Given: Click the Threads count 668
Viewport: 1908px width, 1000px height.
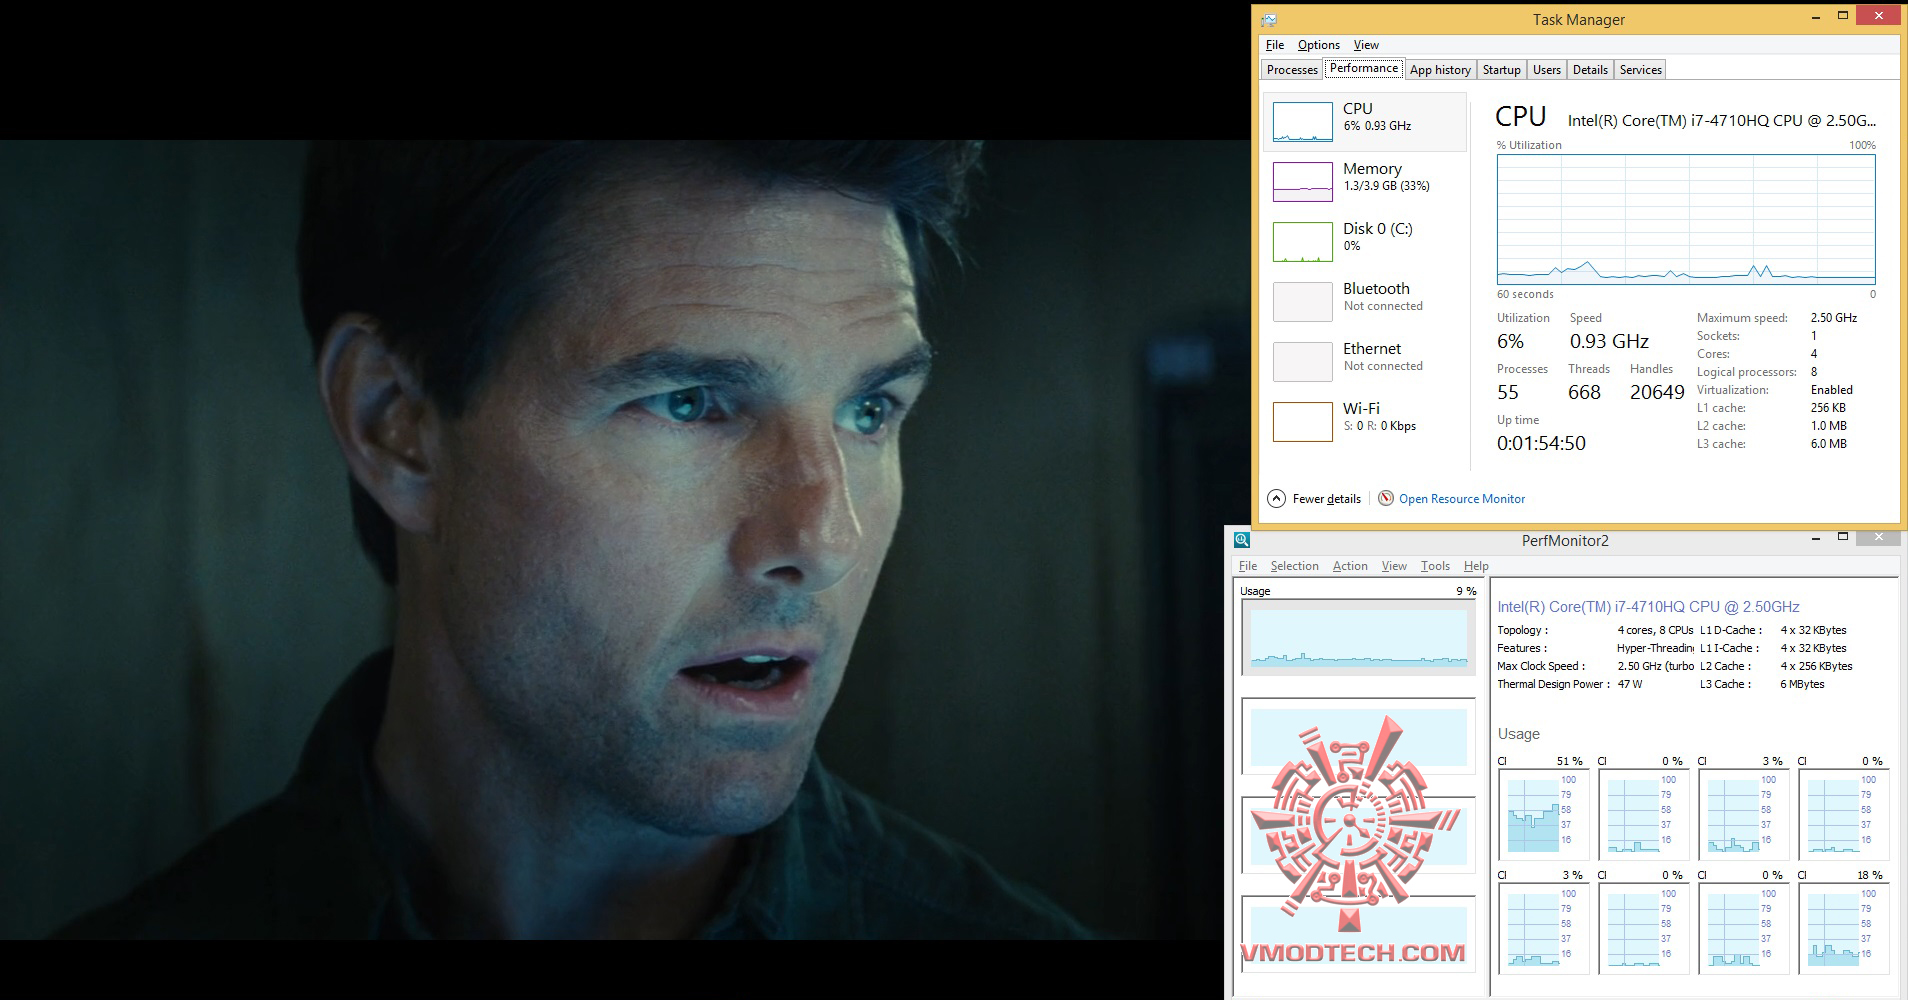Looking at the screenshot, I should click(x=1584, y=392).
